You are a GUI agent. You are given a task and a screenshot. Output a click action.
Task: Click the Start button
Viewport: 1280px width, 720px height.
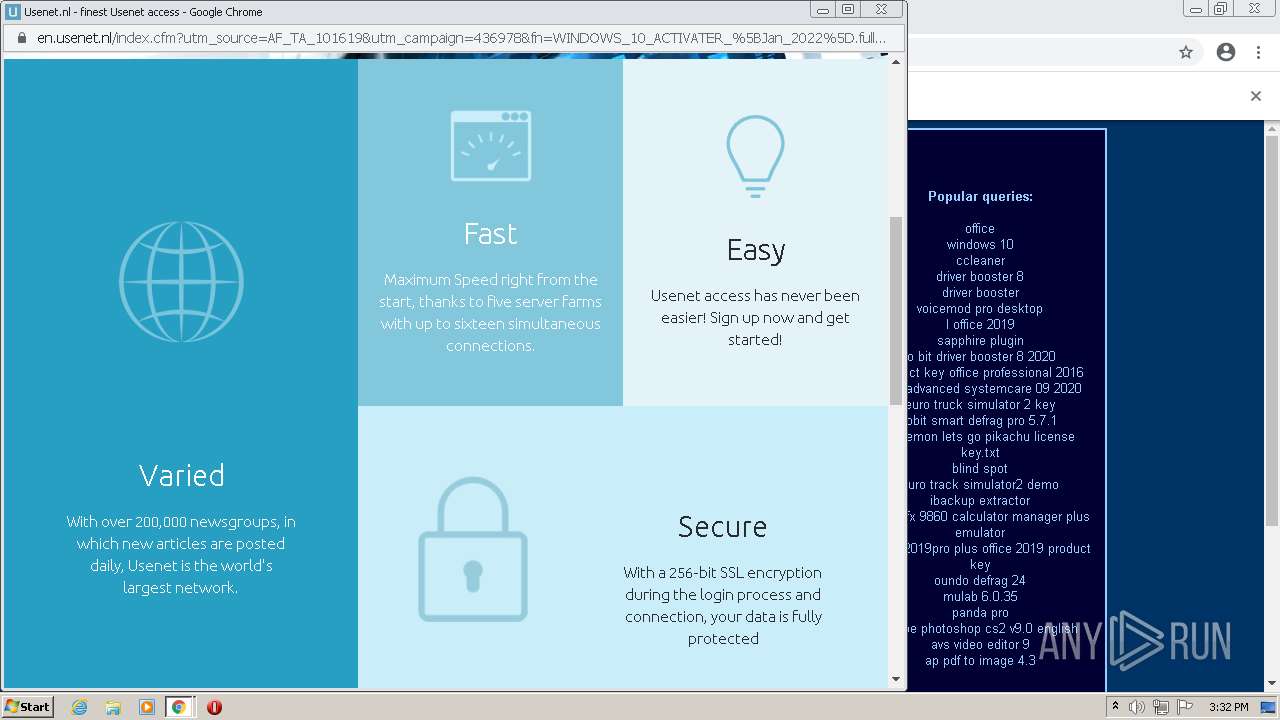point(28,707)
